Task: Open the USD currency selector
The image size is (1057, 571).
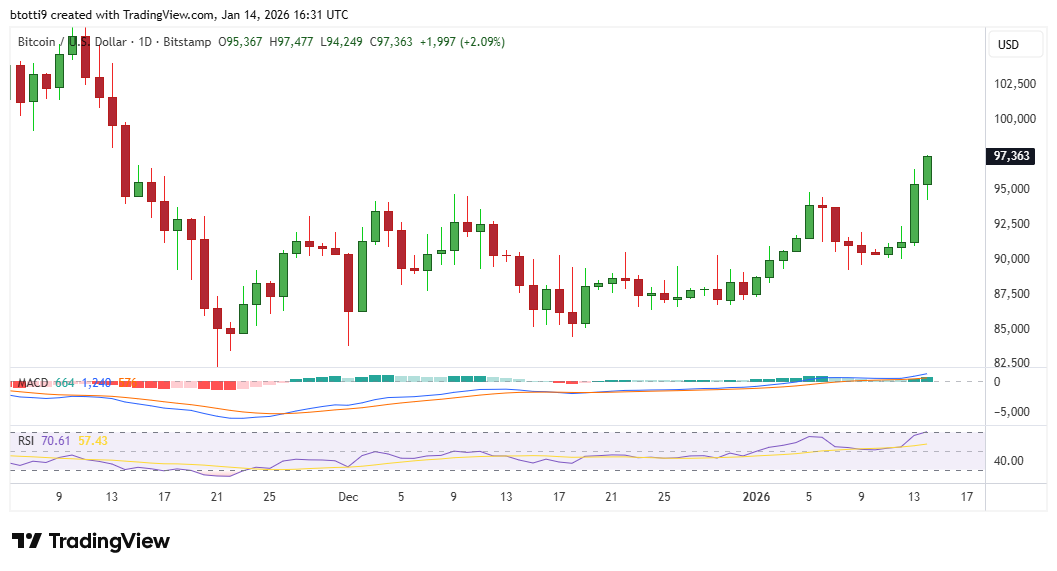Action: click(x=1008, y=45)
